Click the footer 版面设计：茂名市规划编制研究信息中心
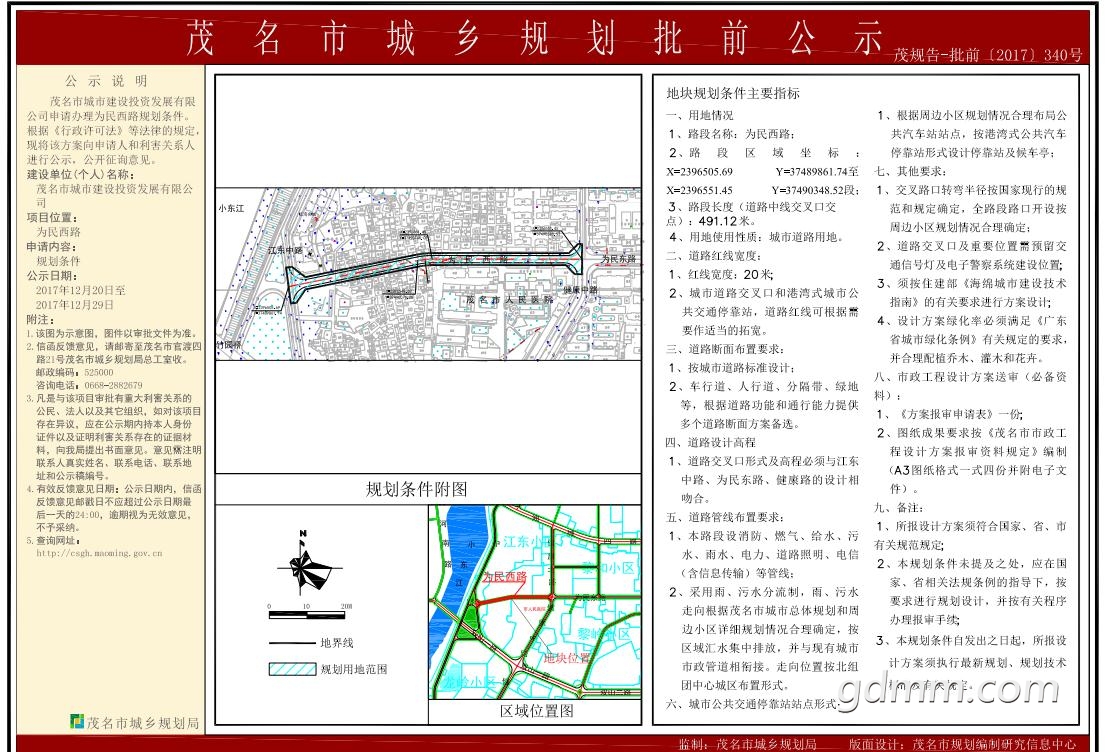Viewport: 1107px width, 752px height. click(x=963, y=744)
